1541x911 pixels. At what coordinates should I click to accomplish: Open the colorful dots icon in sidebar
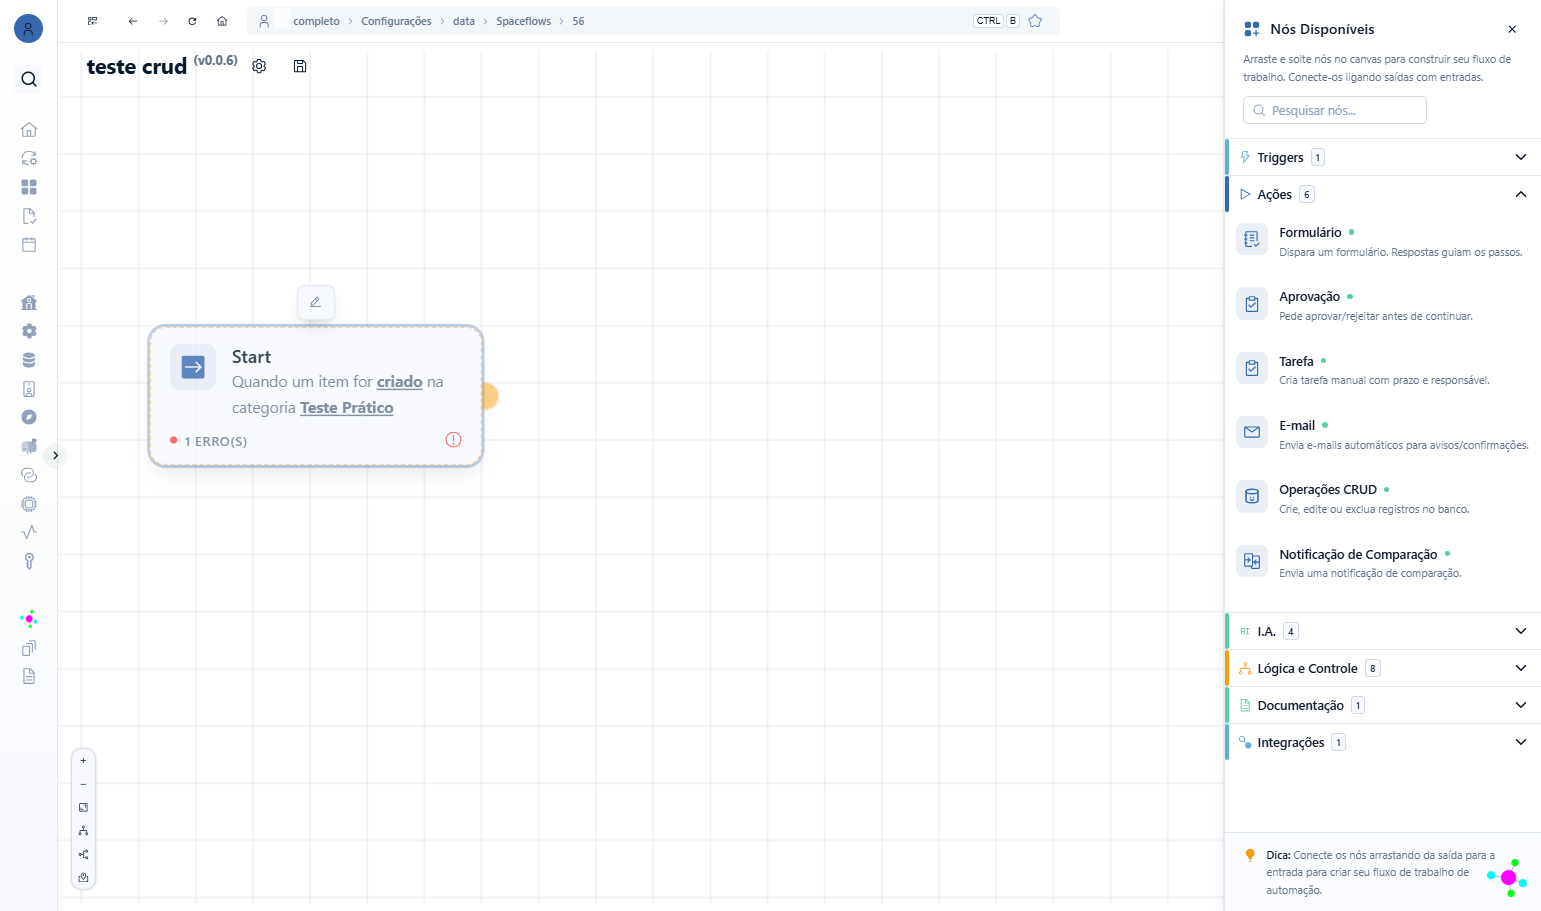(x=29, y=619)
